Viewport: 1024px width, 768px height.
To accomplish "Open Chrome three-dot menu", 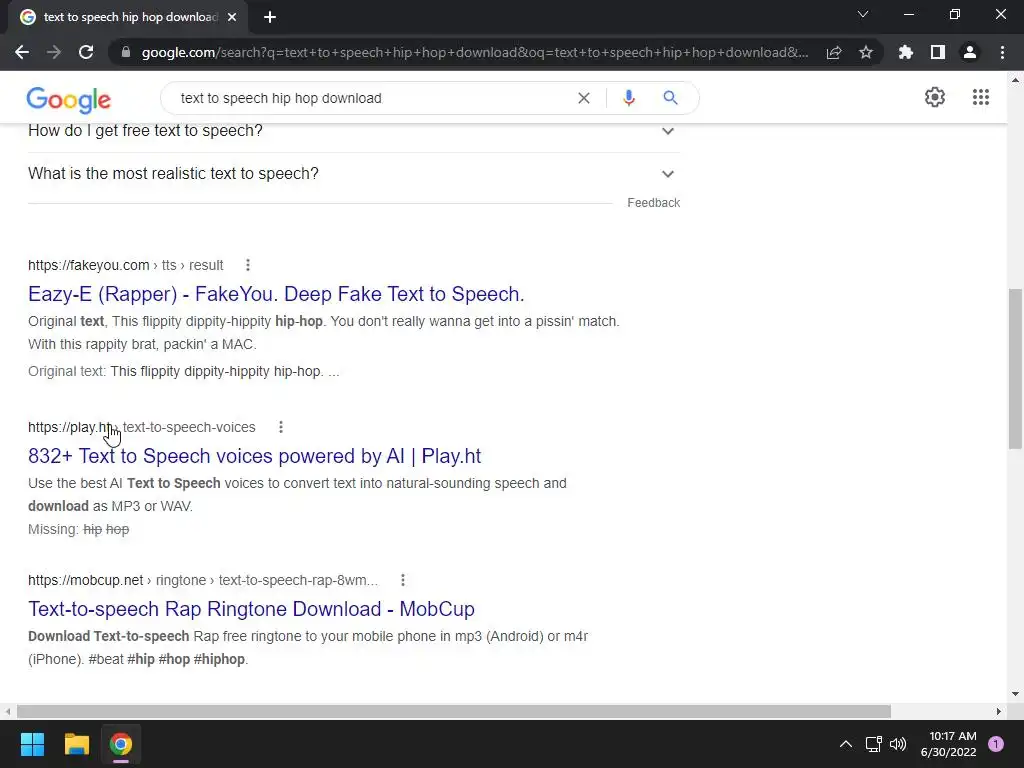I will [1002, 52].
